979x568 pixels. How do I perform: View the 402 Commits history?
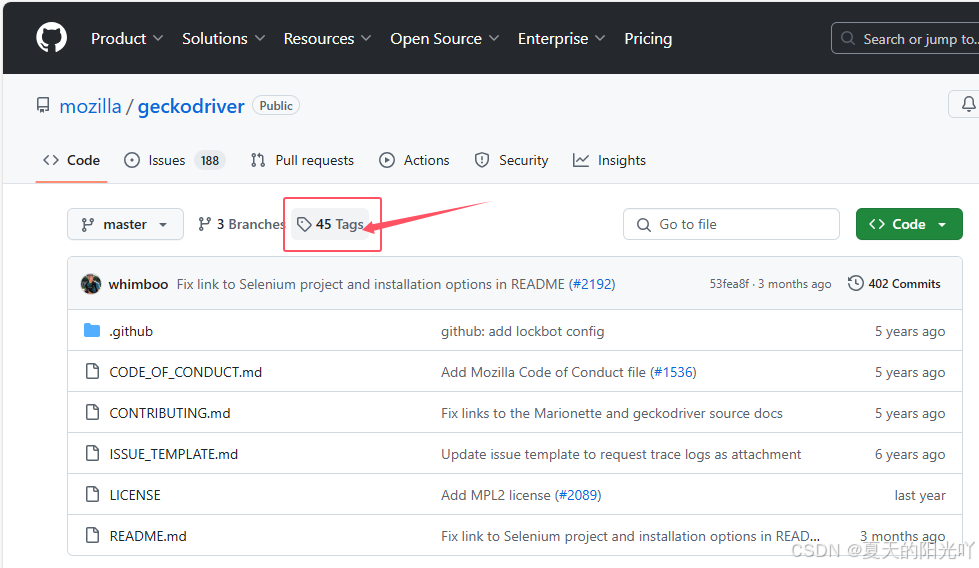coord(894,284)
